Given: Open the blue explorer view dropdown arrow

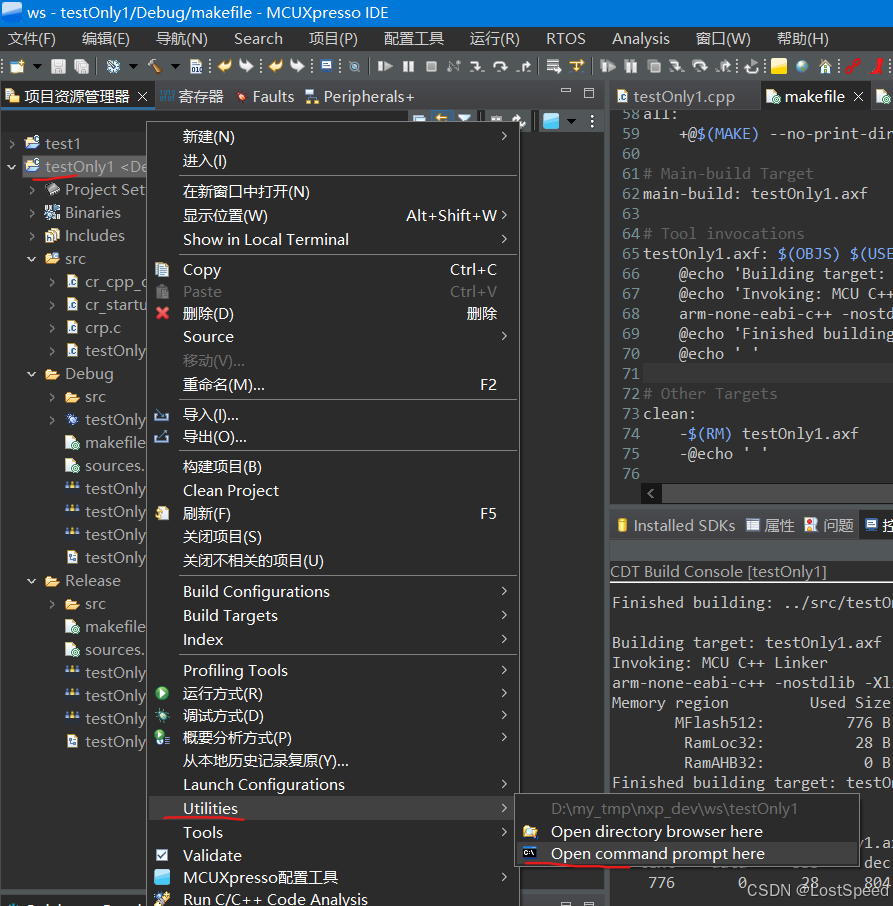Looking at the screenshot, I should coord(571,121).
